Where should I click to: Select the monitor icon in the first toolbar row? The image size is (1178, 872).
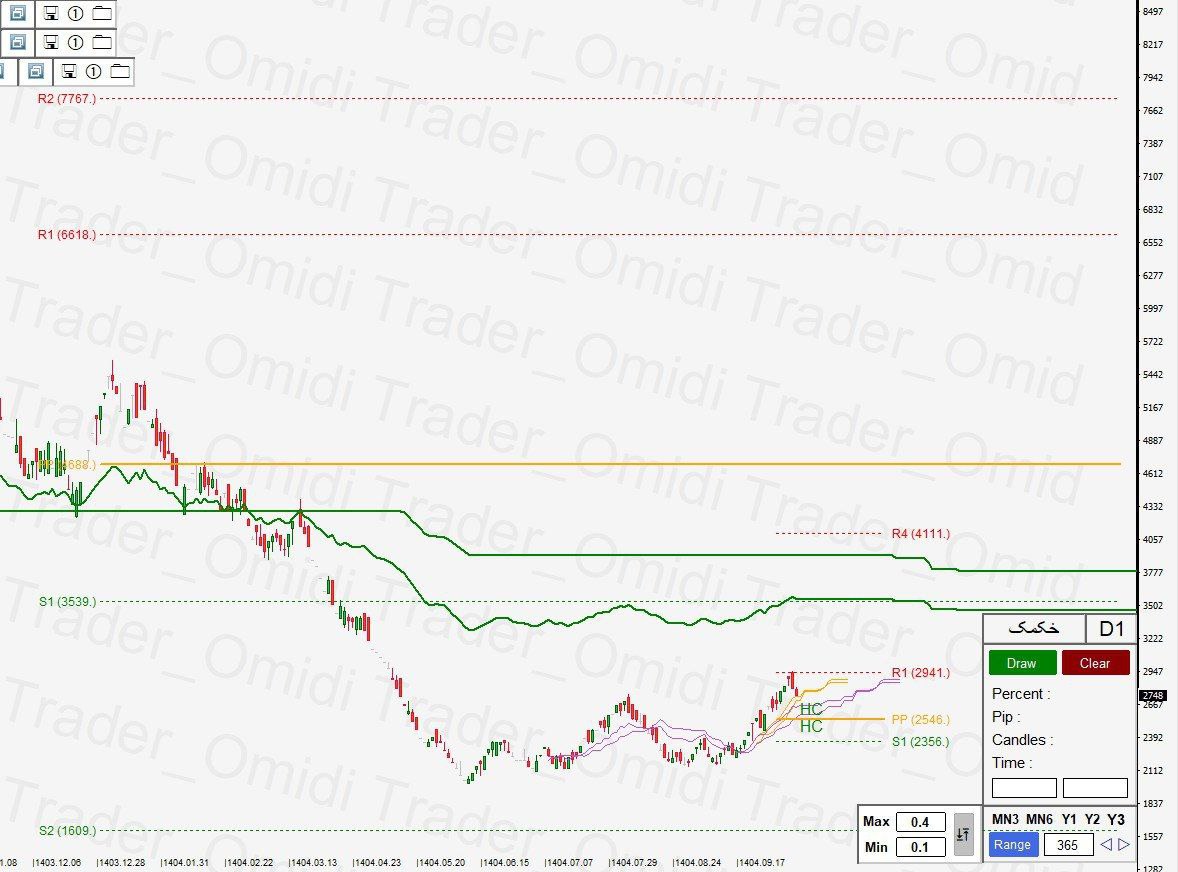coord(51,14)
